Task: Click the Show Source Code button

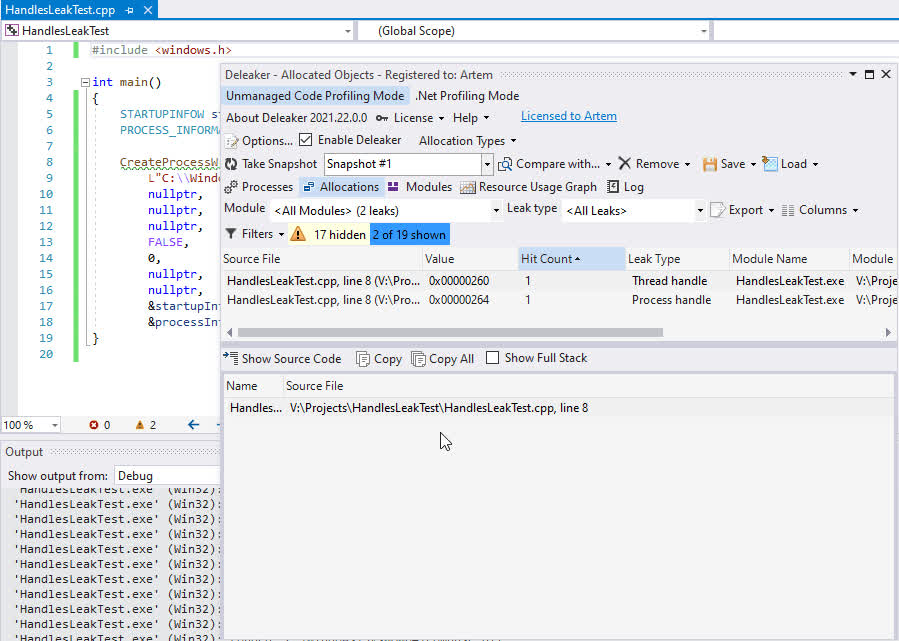Action: (x=282, y=358)
